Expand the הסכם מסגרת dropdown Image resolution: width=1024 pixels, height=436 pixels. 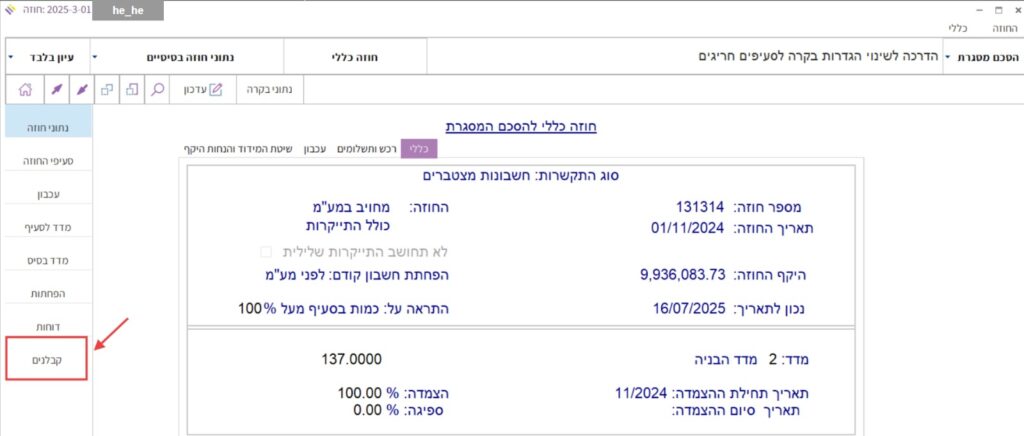click(947, 57)
